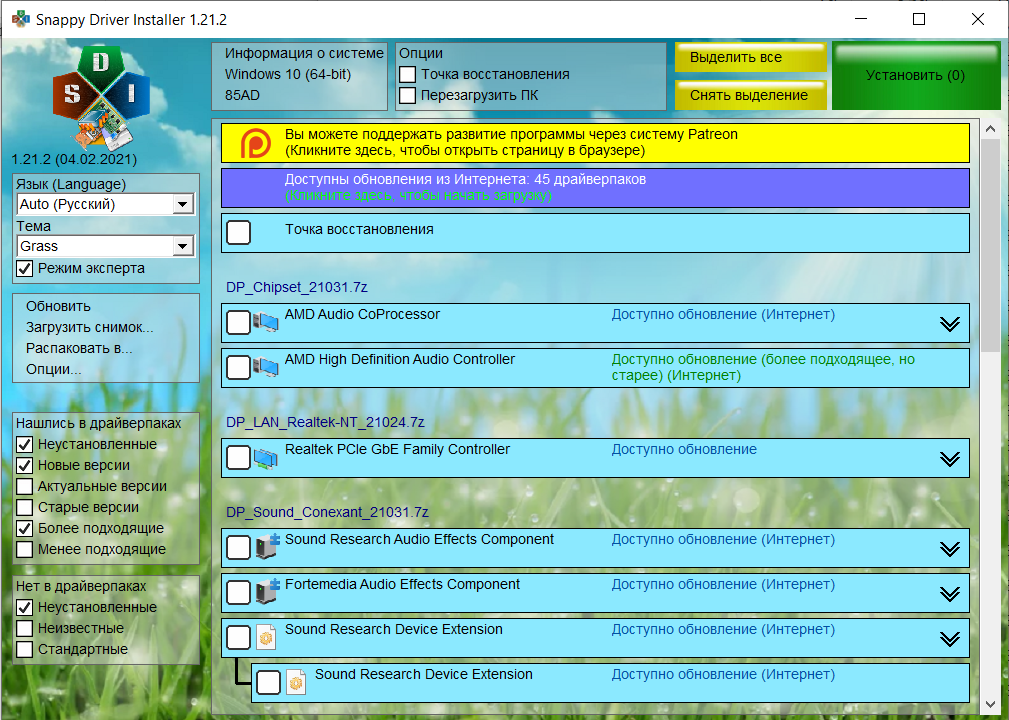1009x720 pixels.
Task: Click the Fortemedia Audio Effects Component icon
Action: 267,591
